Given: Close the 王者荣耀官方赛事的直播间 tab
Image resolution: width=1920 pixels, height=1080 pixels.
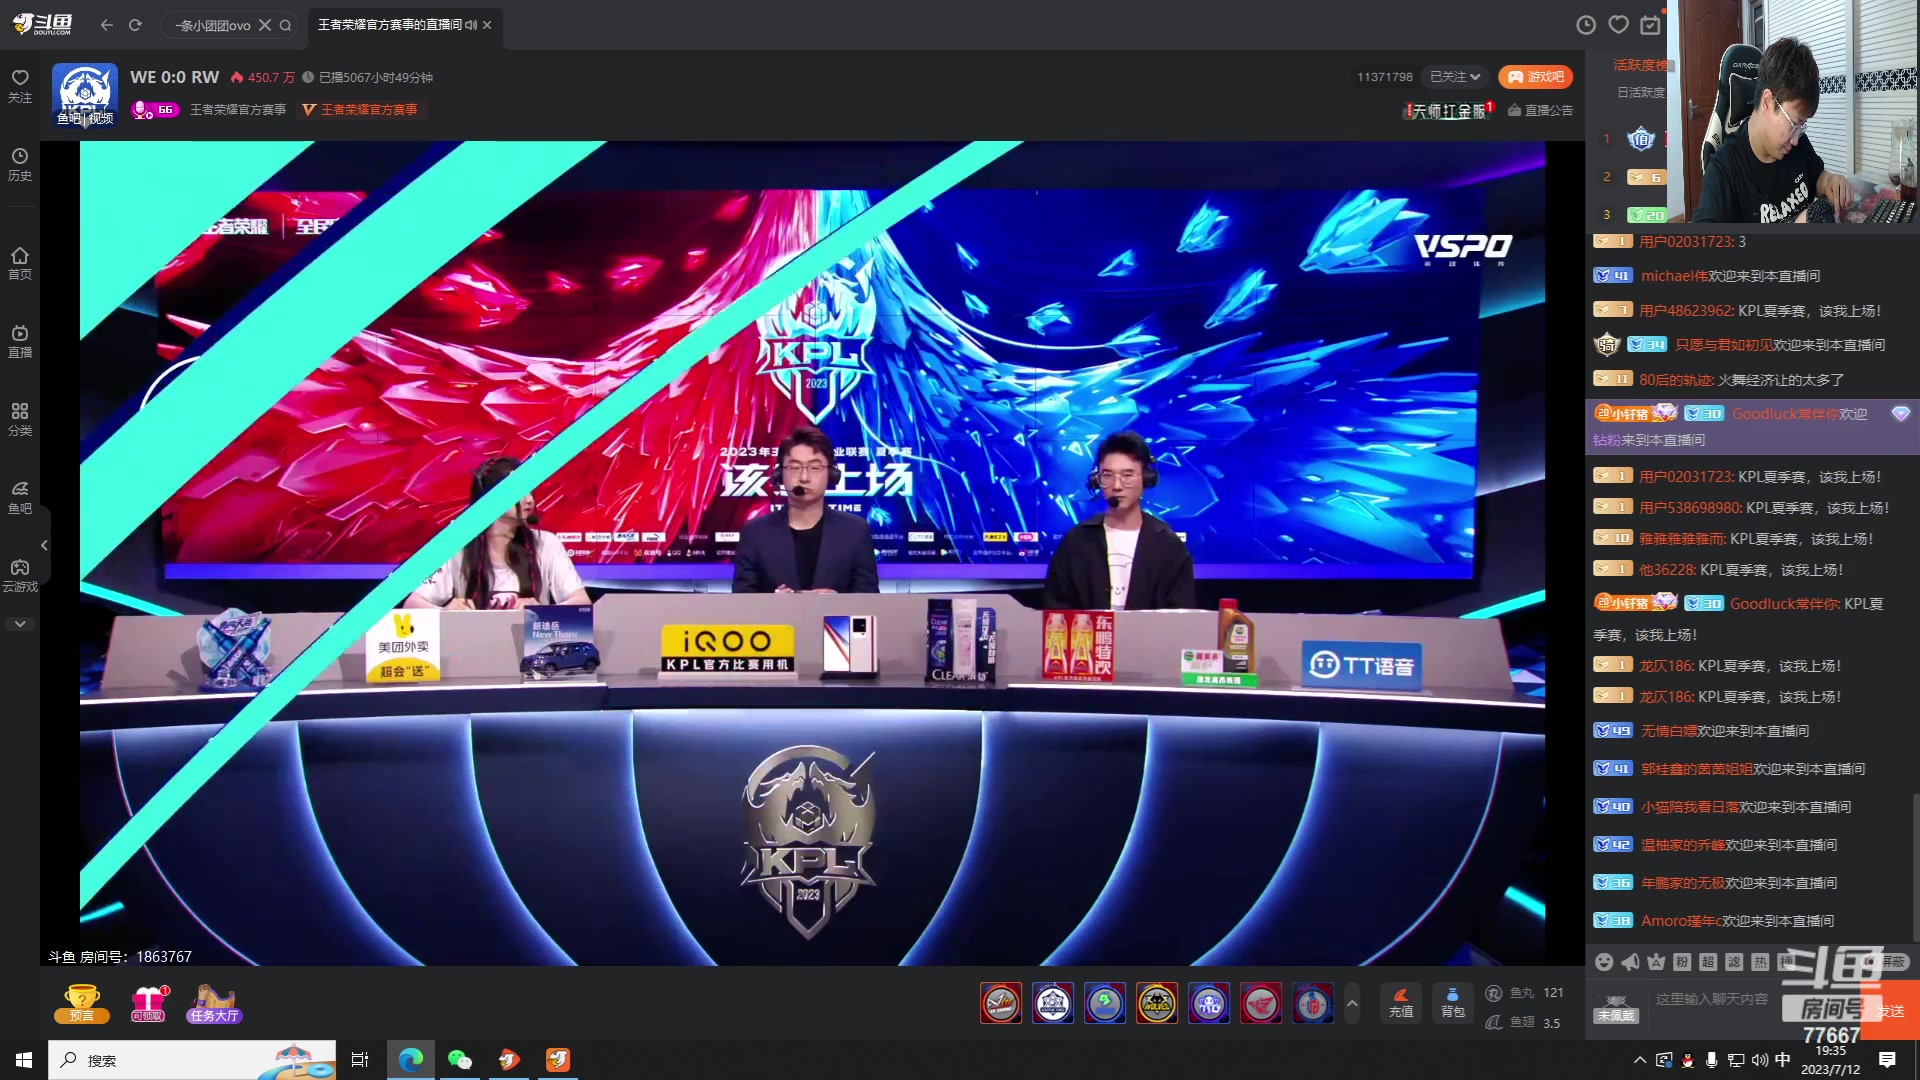Looking at the screenshot, I should pyautogui.click(x=487, y=25).
